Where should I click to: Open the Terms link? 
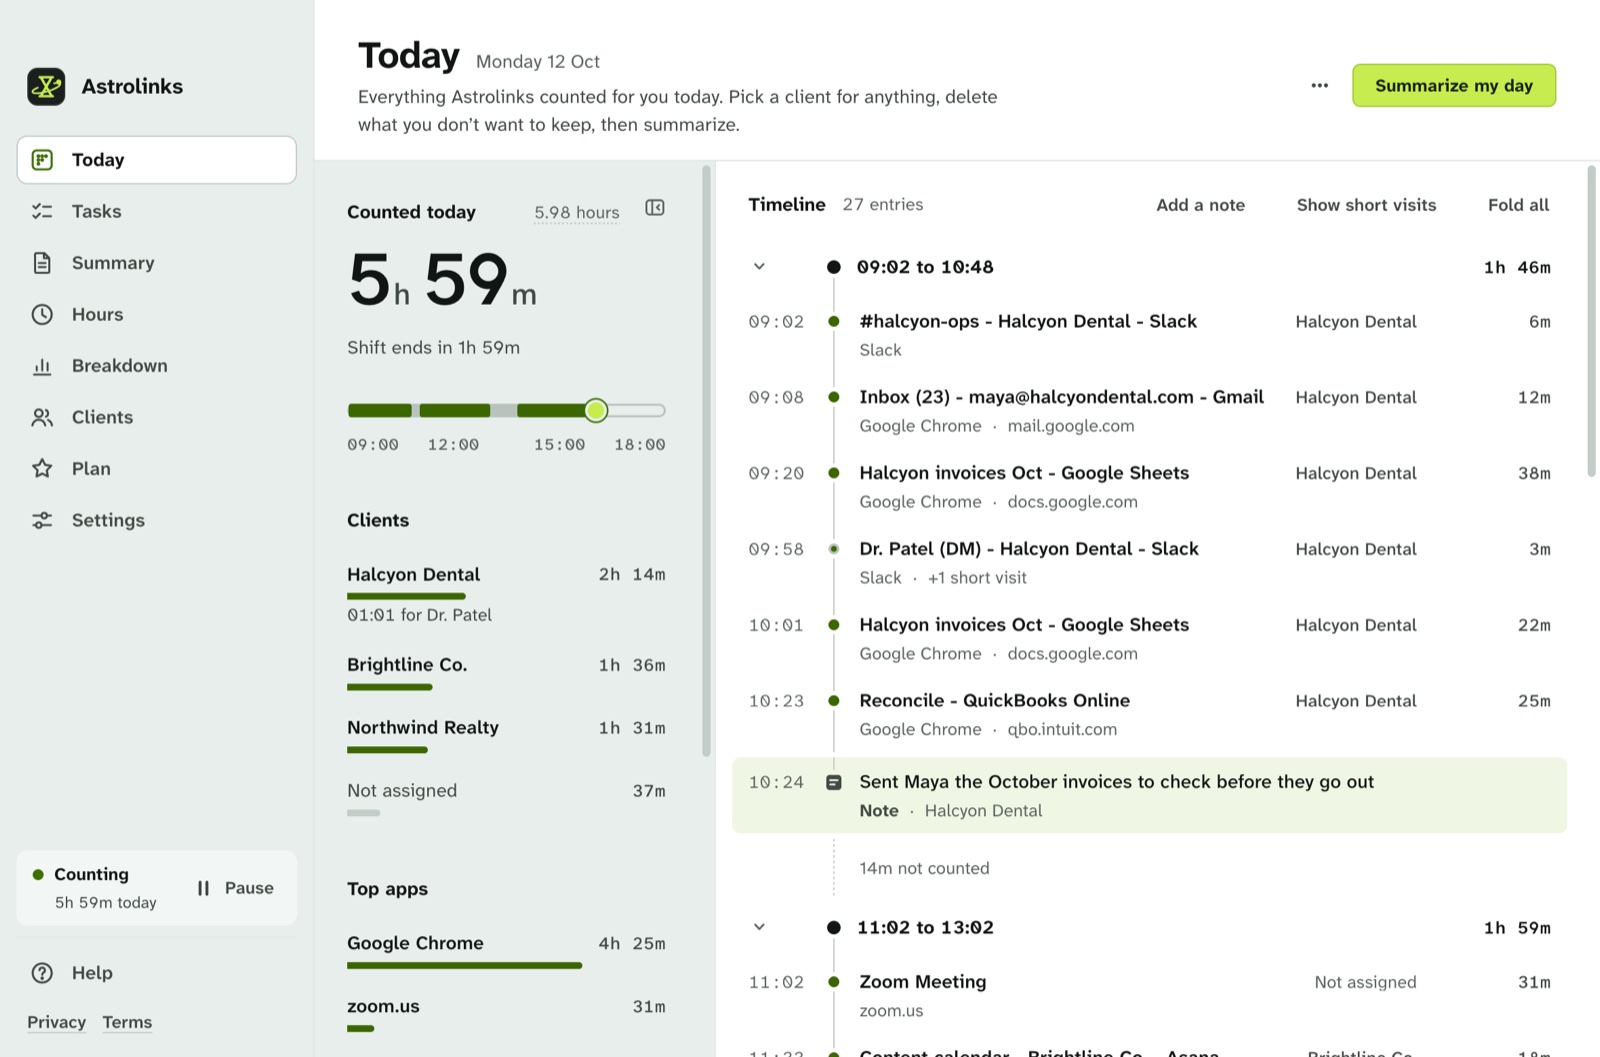point(127,1022)
